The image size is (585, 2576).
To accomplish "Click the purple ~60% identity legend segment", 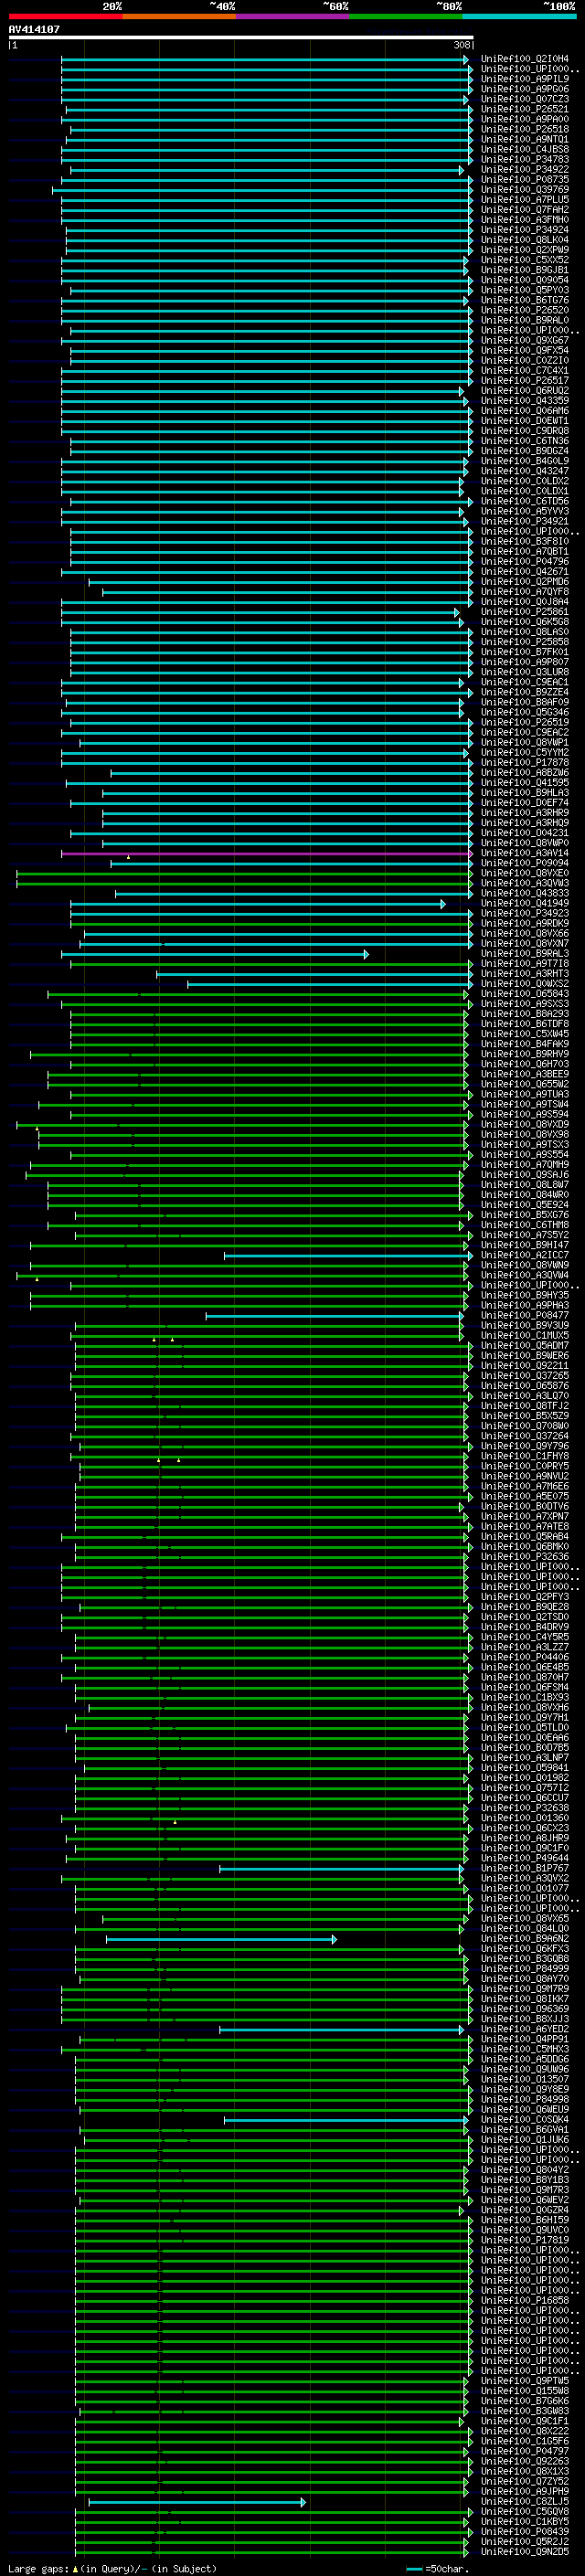I will tap(293, 17).
